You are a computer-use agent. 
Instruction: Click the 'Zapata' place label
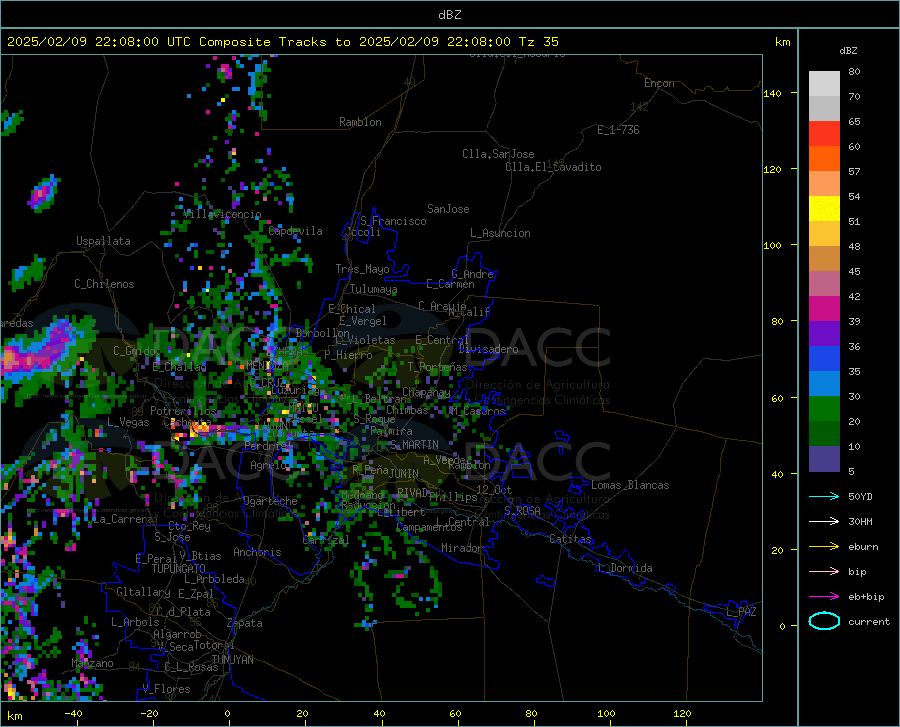point(245,623)
